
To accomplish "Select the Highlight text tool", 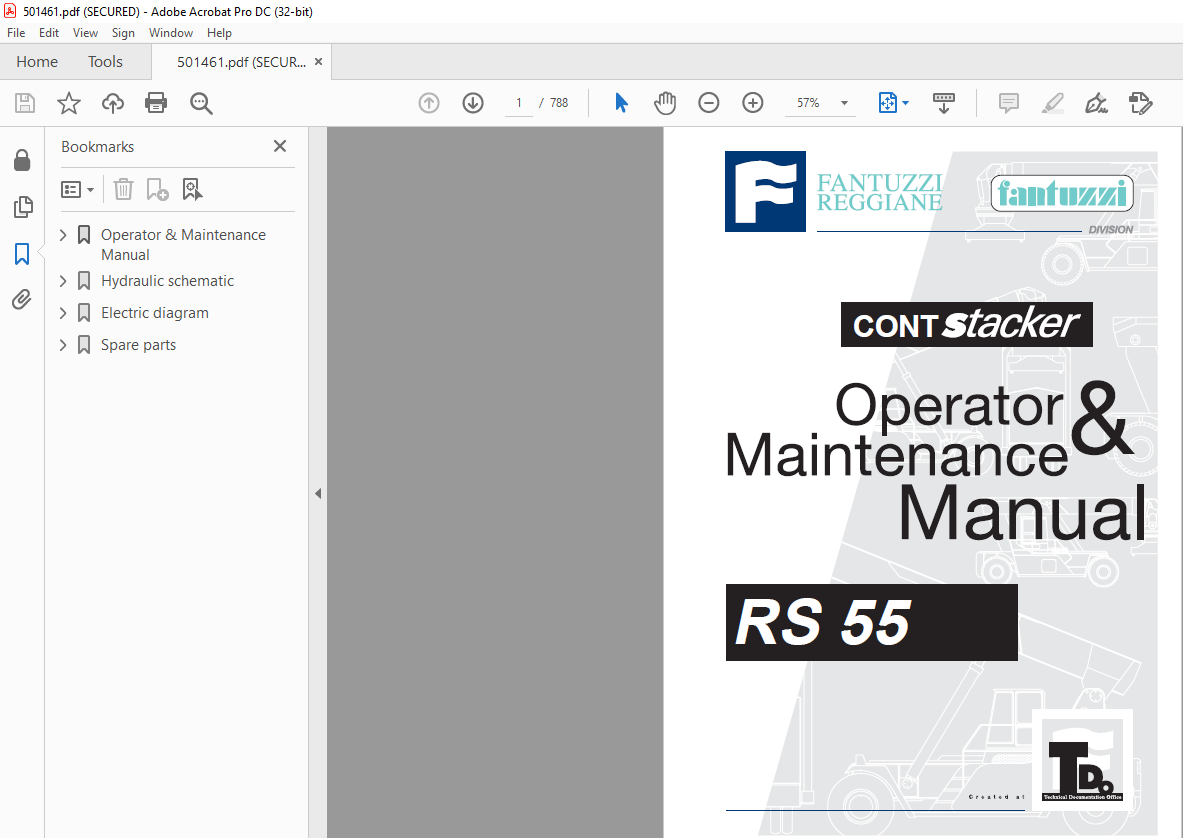I will pyautogui.click(x=1052, y=103).
